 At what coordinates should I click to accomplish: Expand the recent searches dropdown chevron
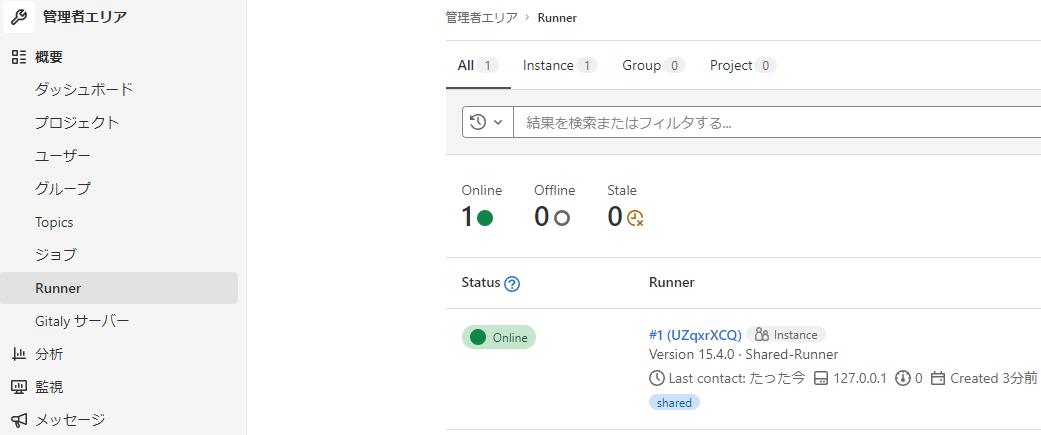click(x=498, y=122)
